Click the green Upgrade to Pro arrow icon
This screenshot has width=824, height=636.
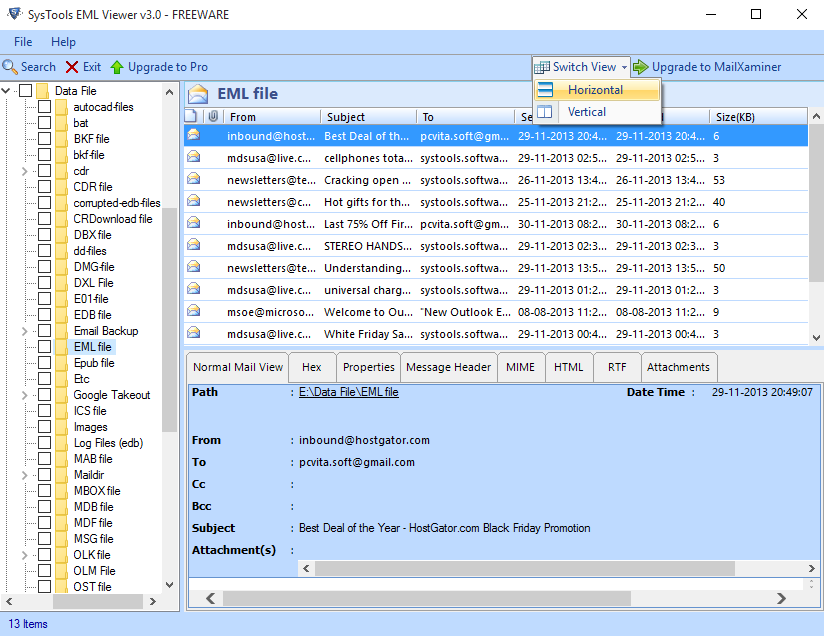(117, 67)
